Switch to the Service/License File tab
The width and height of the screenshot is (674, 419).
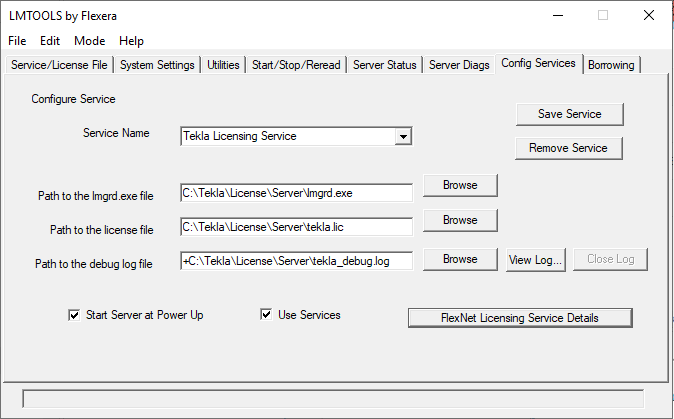coord(59,65)
